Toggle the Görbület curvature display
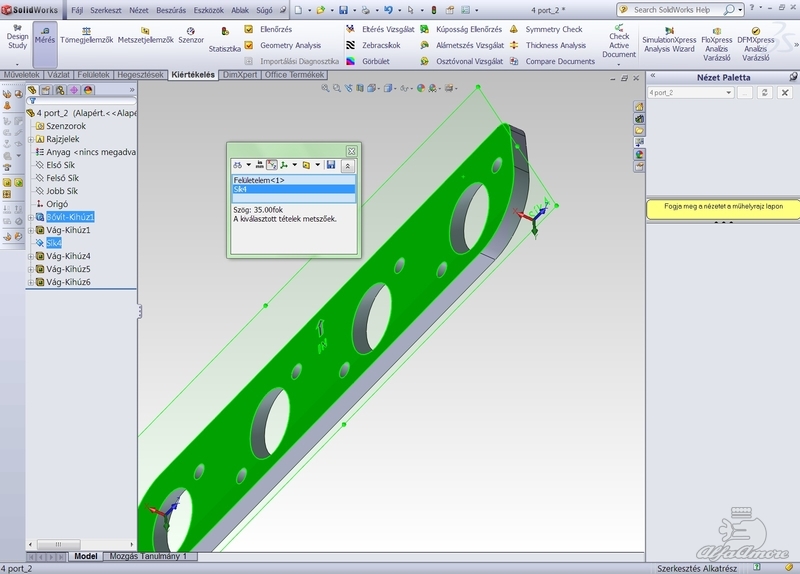Image resolution: width=800 pixels, height=574 pixels. [x=351, y=61]
